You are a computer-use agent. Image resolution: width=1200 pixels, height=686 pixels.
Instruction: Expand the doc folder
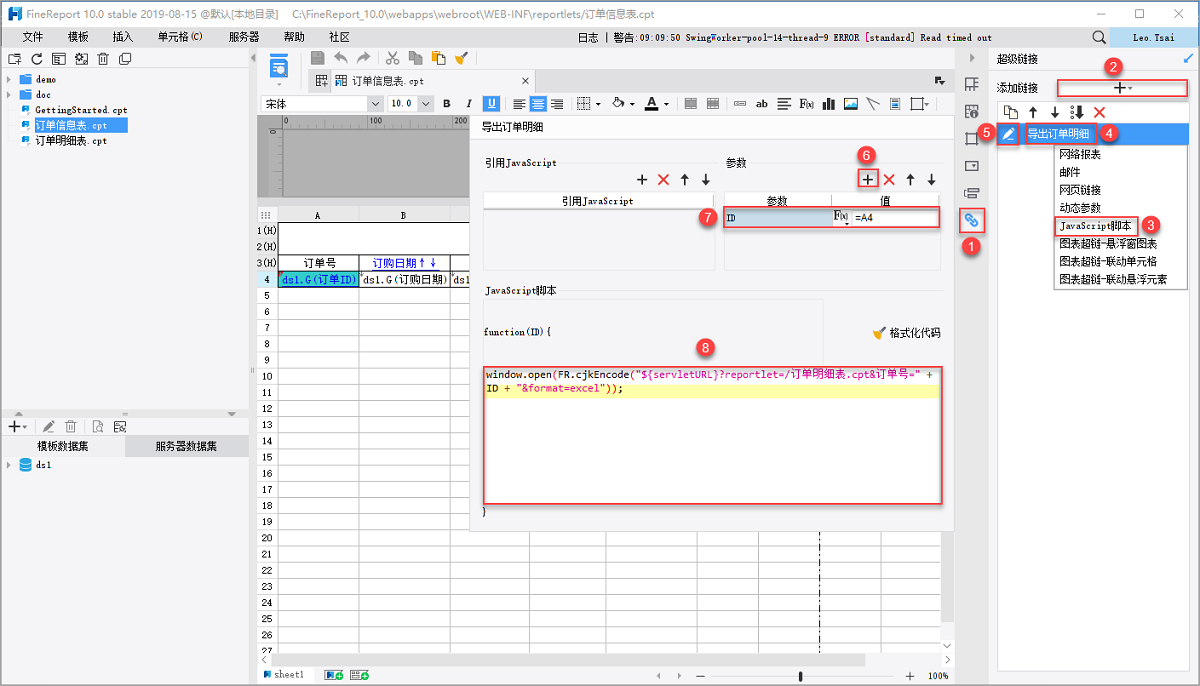(x=9, y=95)
